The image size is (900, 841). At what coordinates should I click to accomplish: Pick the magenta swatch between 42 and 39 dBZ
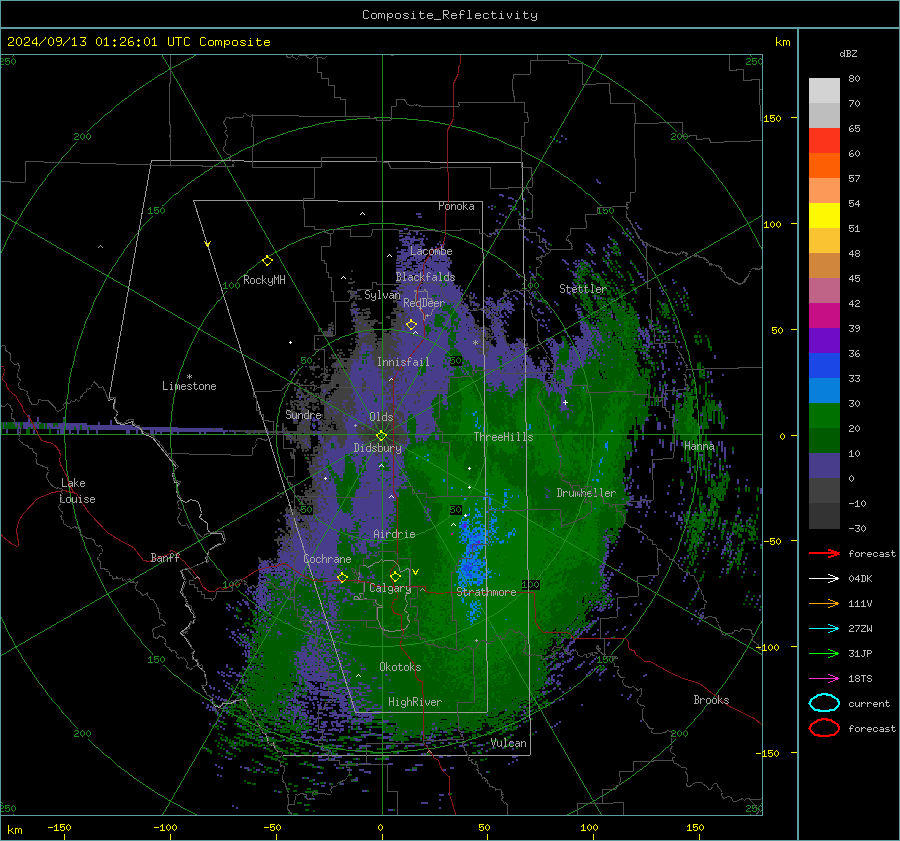click(x=824, y=316)
